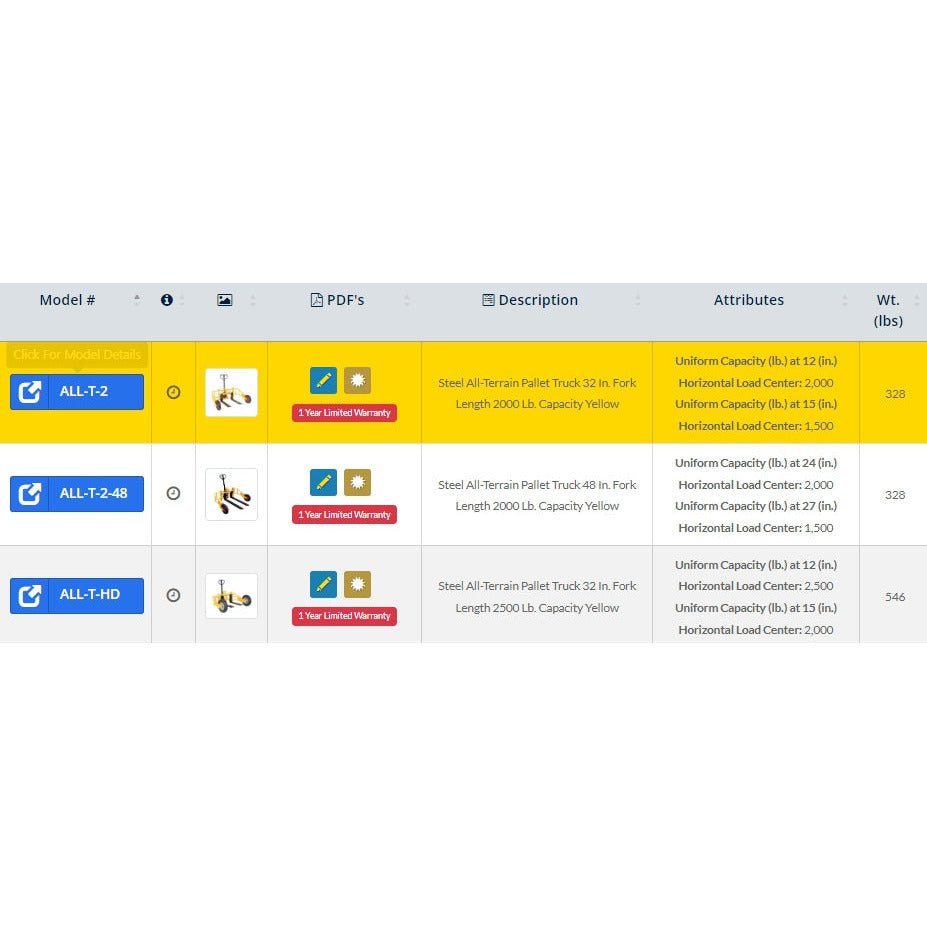The width and height of the screenshot is (927, 927).
Task: Select ALL-T-2 description text
Action: pos(537,394)
